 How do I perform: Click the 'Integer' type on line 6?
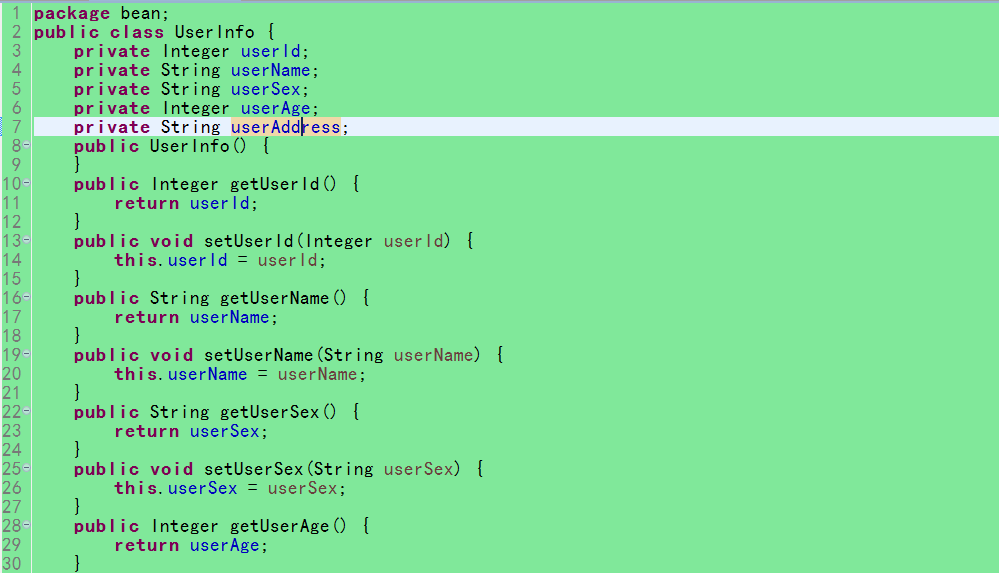tap(195, 108)
